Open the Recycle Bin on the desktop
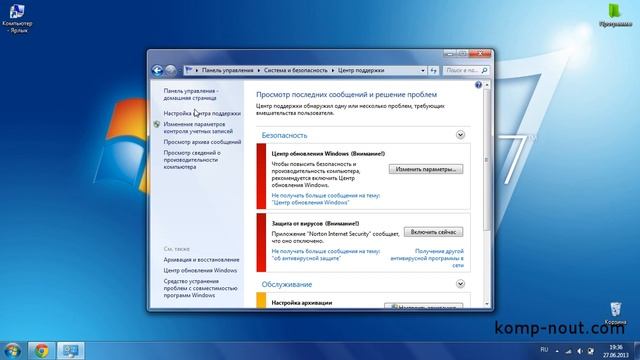The image size is (640, 360). click(x=616, y=313)
